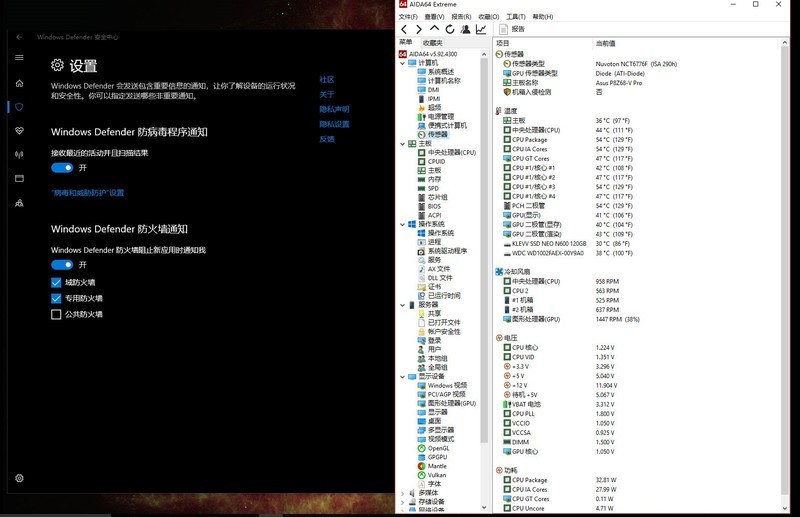Open app and browser control sidebar icon

19,179
